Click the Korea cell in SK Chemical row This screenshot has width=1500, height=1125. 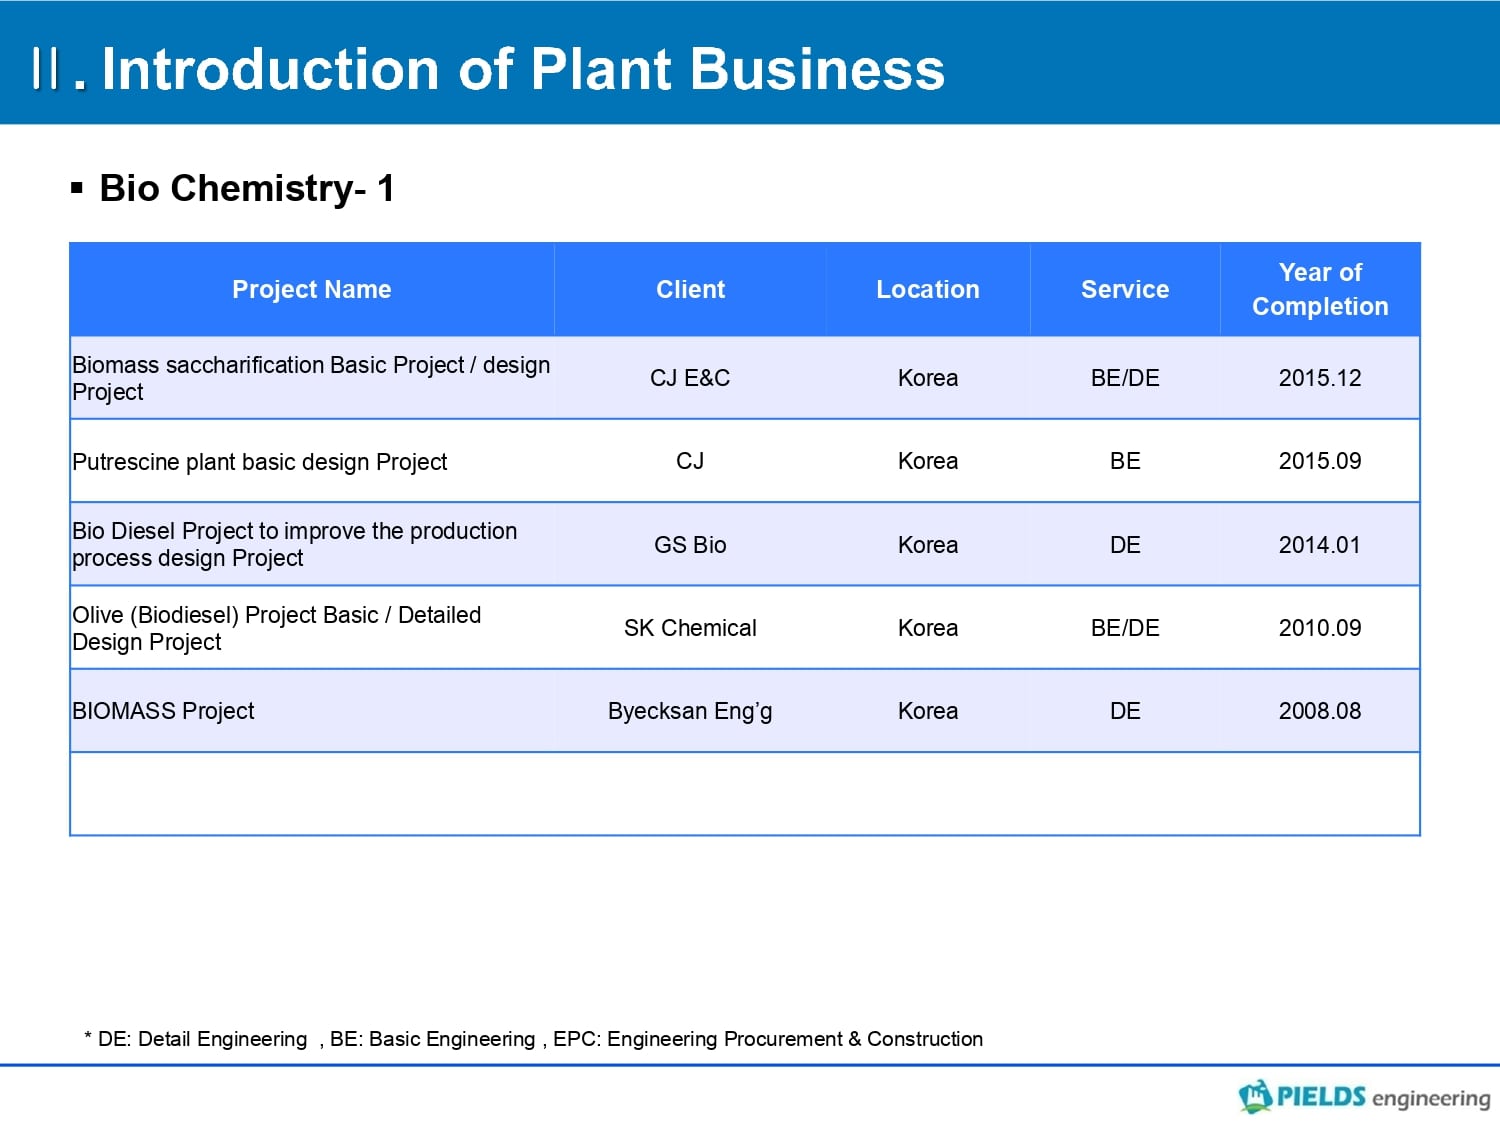coord(928,628)
